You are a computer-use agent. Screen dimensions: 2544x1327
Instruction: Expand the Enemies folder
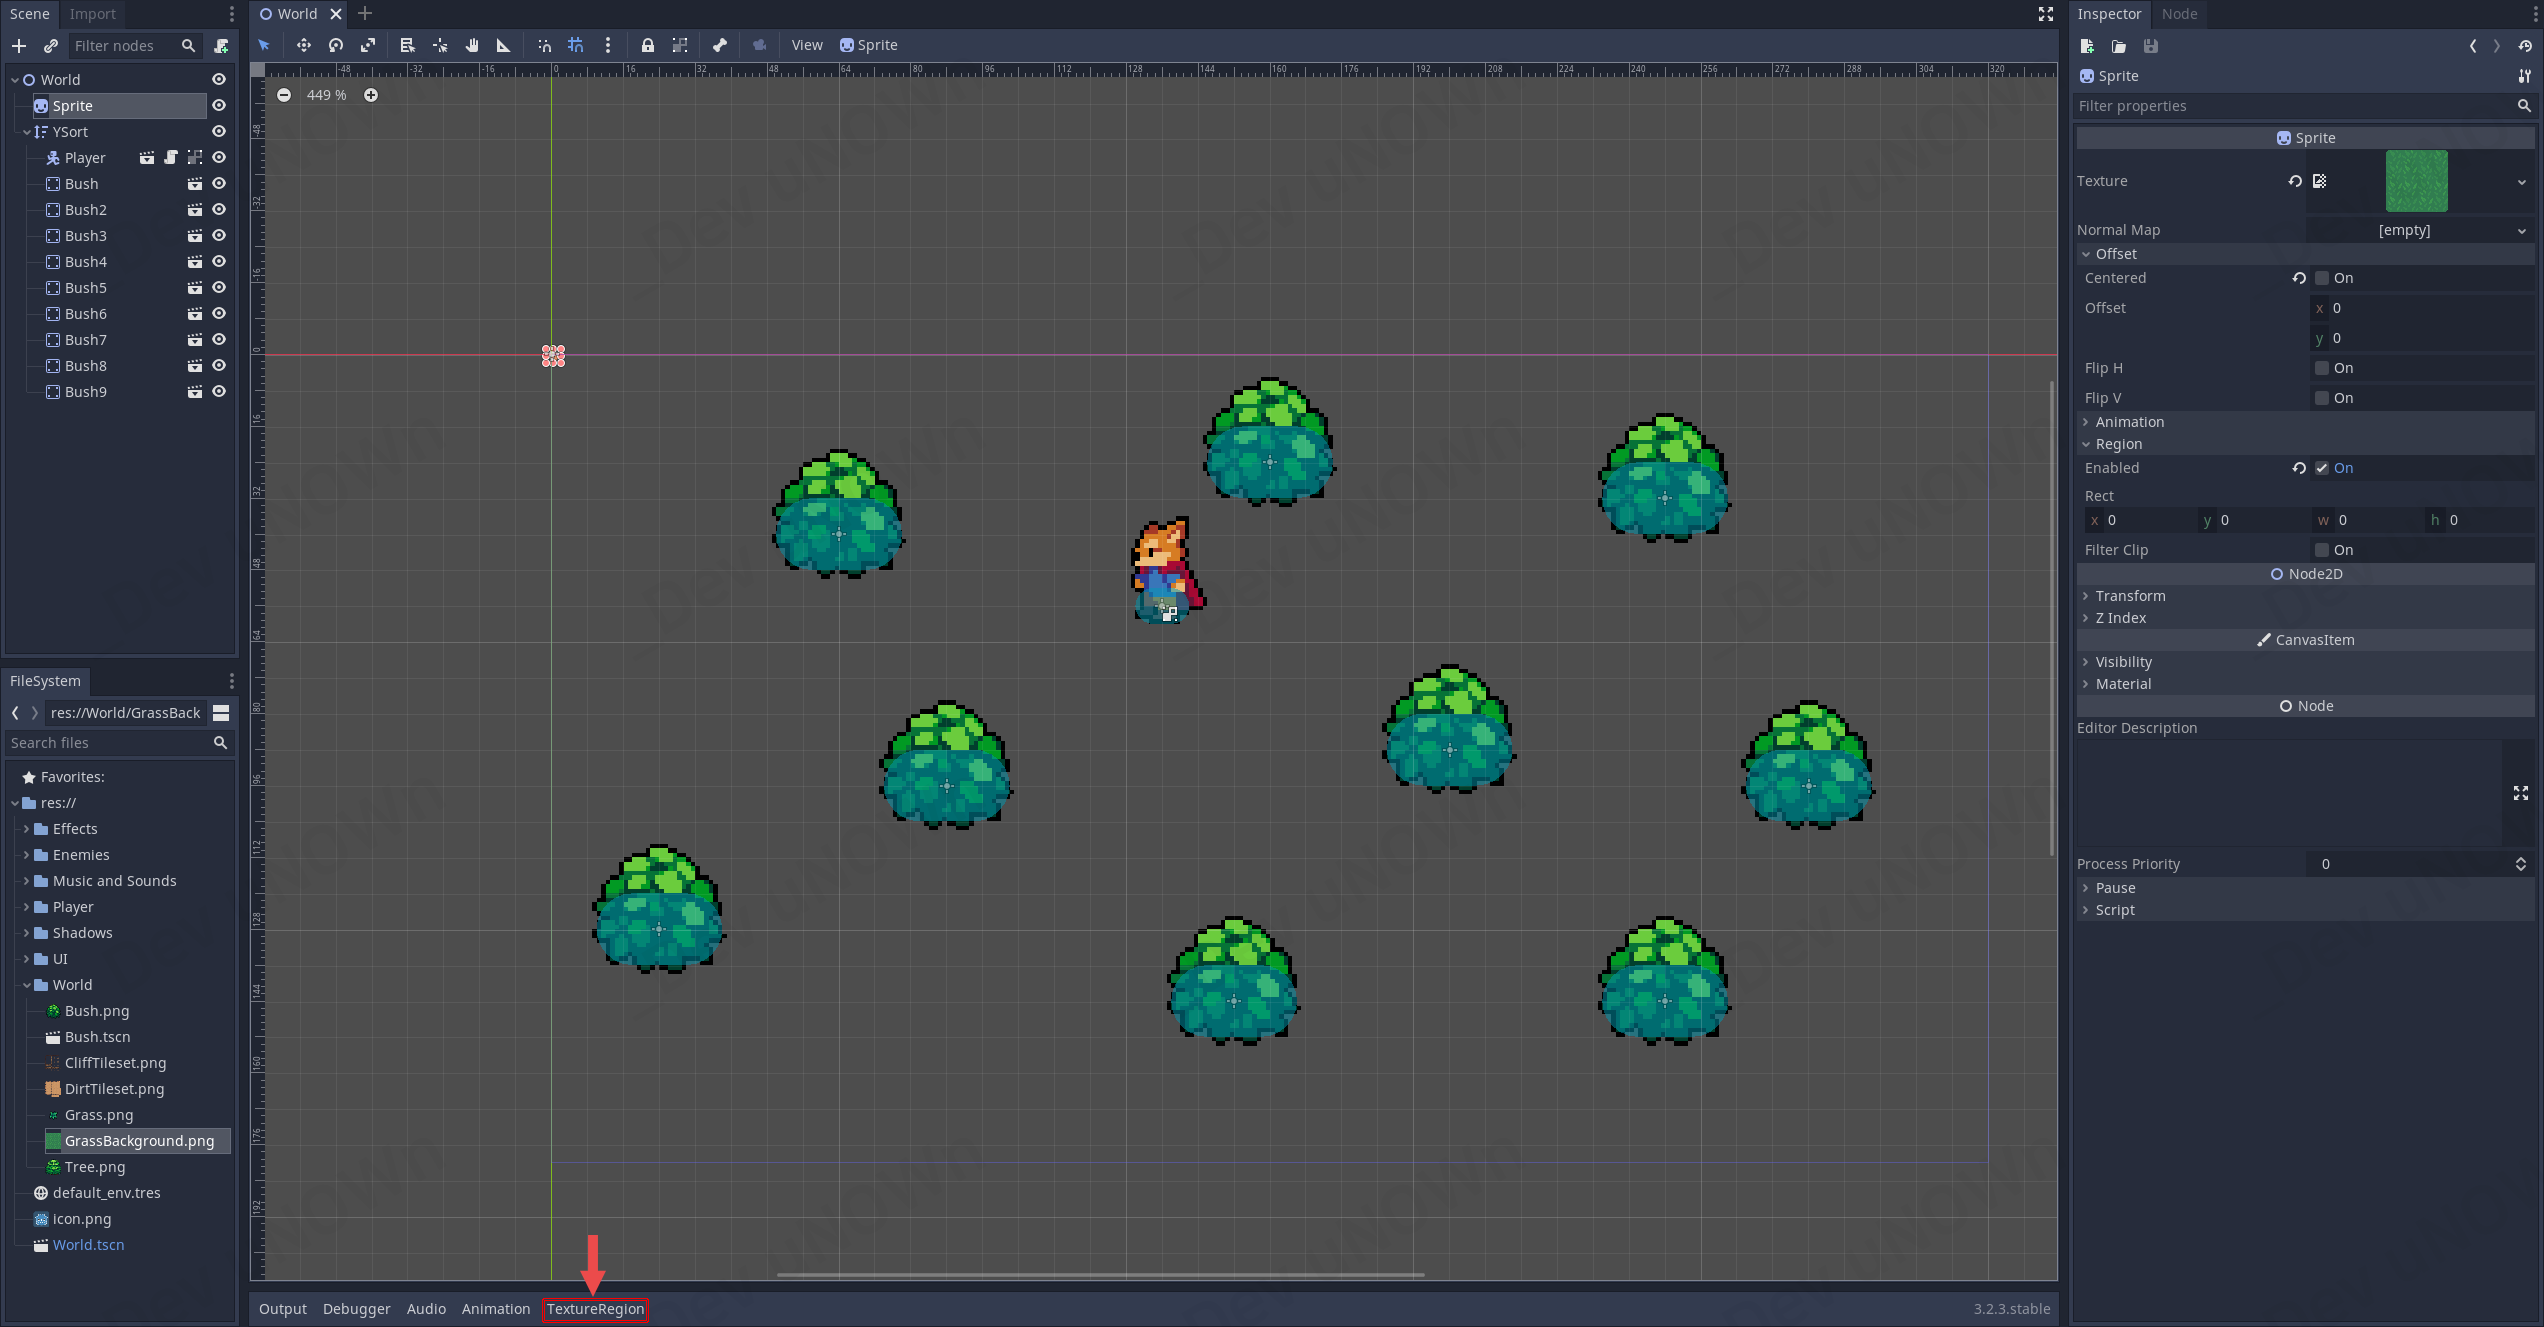(x=26, y=855)
